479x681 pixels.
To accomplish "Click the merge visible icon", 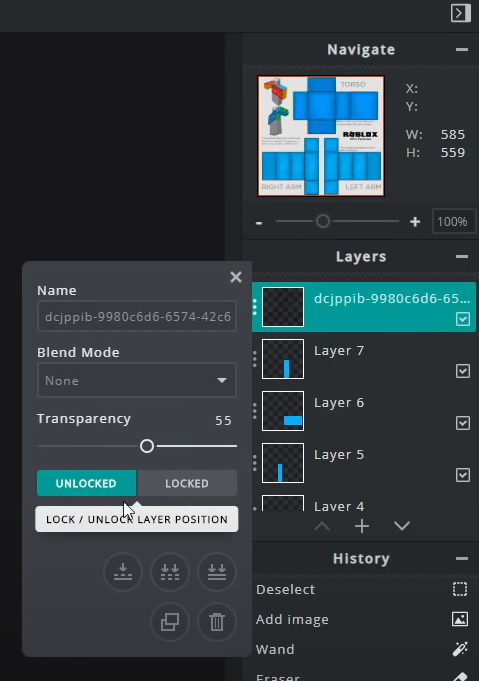I will (170, 572).
